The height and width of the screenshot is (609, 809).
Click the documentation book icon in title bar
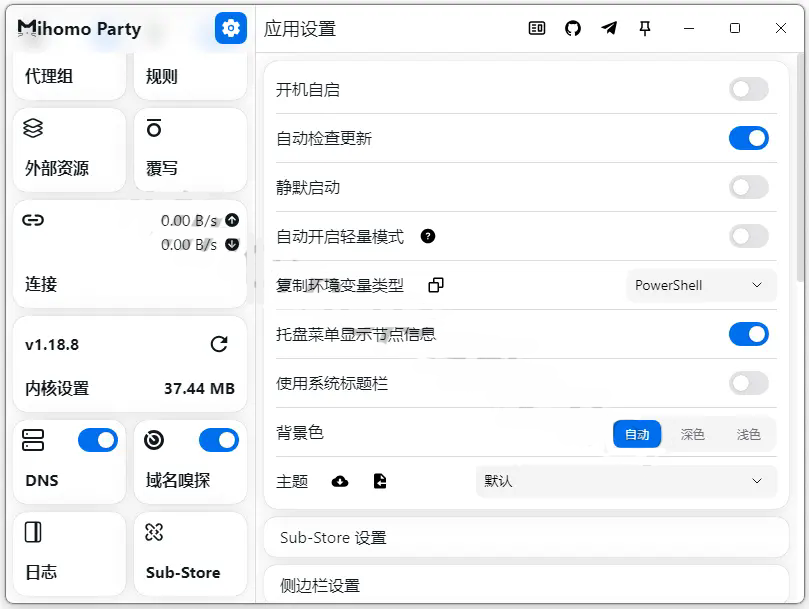coord(537,28)
